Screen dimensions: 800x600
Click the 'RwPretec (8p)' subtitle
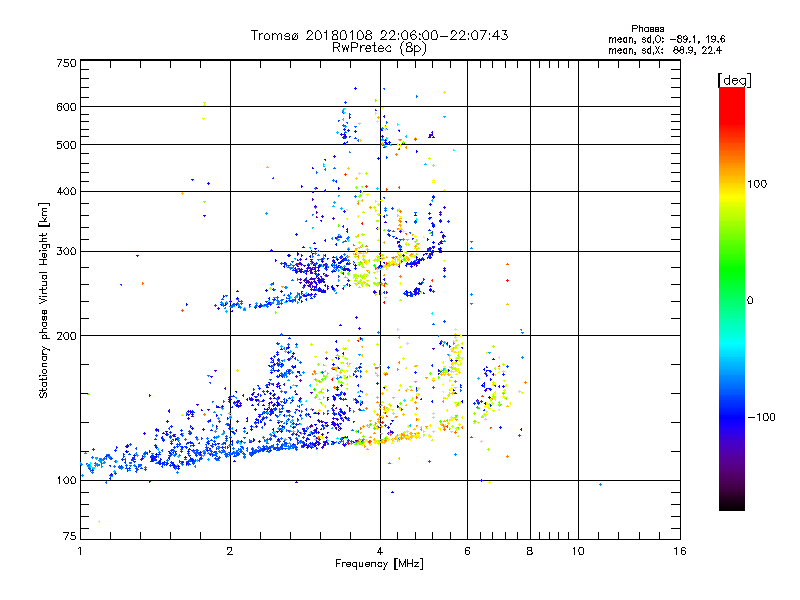[x=379, y=48]
